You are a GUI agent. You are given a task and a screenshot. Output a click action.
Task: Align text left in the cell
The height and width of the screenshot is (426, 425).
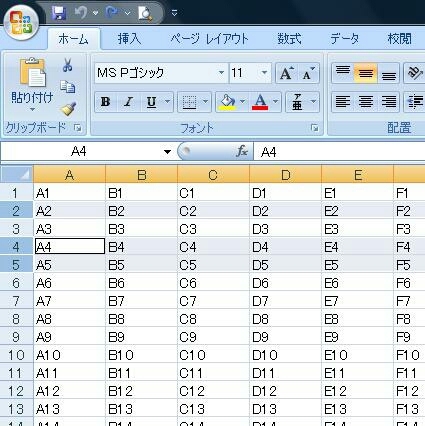343,102
